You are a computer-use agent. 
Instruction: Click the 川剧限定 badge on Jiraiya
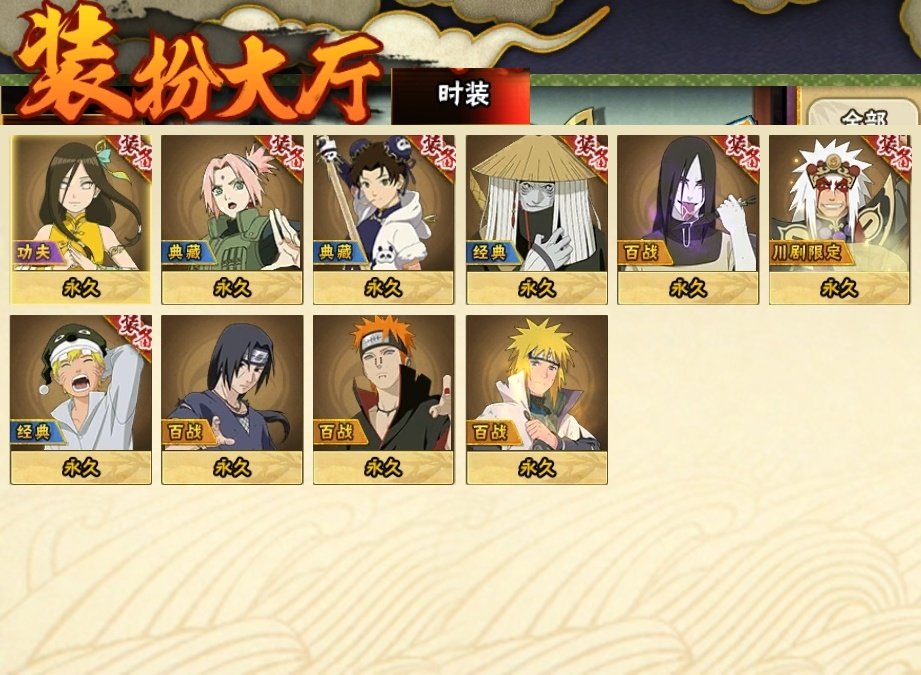tap(808, 253)
